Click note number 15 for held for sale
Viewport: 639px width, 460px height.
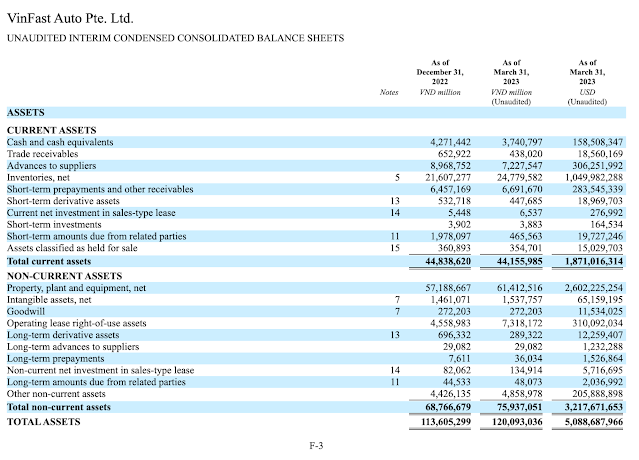[x=395, y=249]
